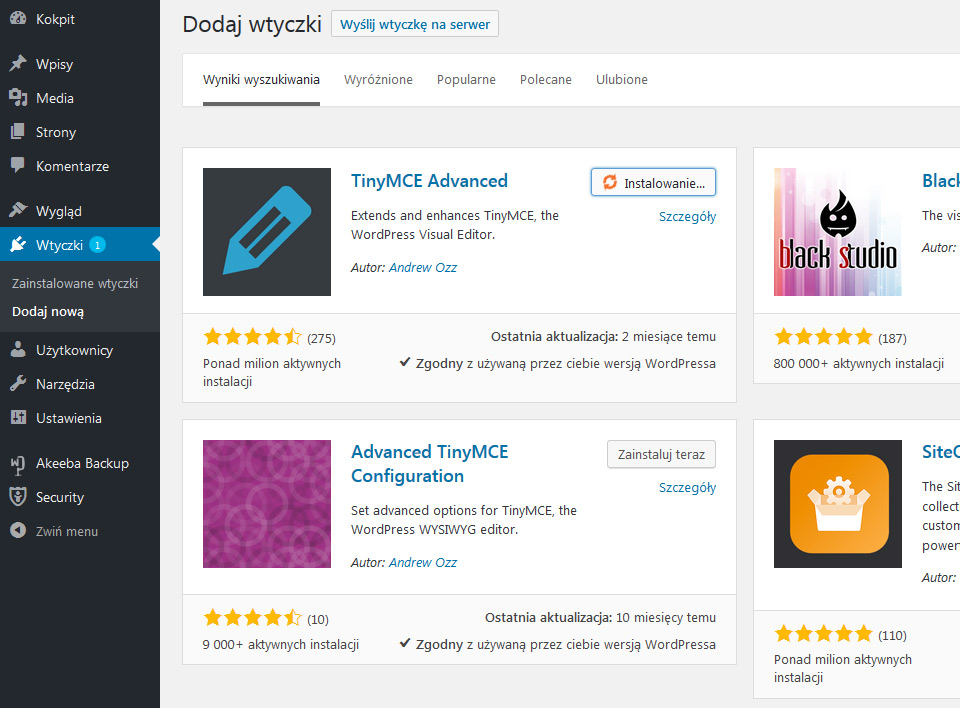Switch to Wyróżnione tab
Screen dimensions: 960x708
pos(378,80)
